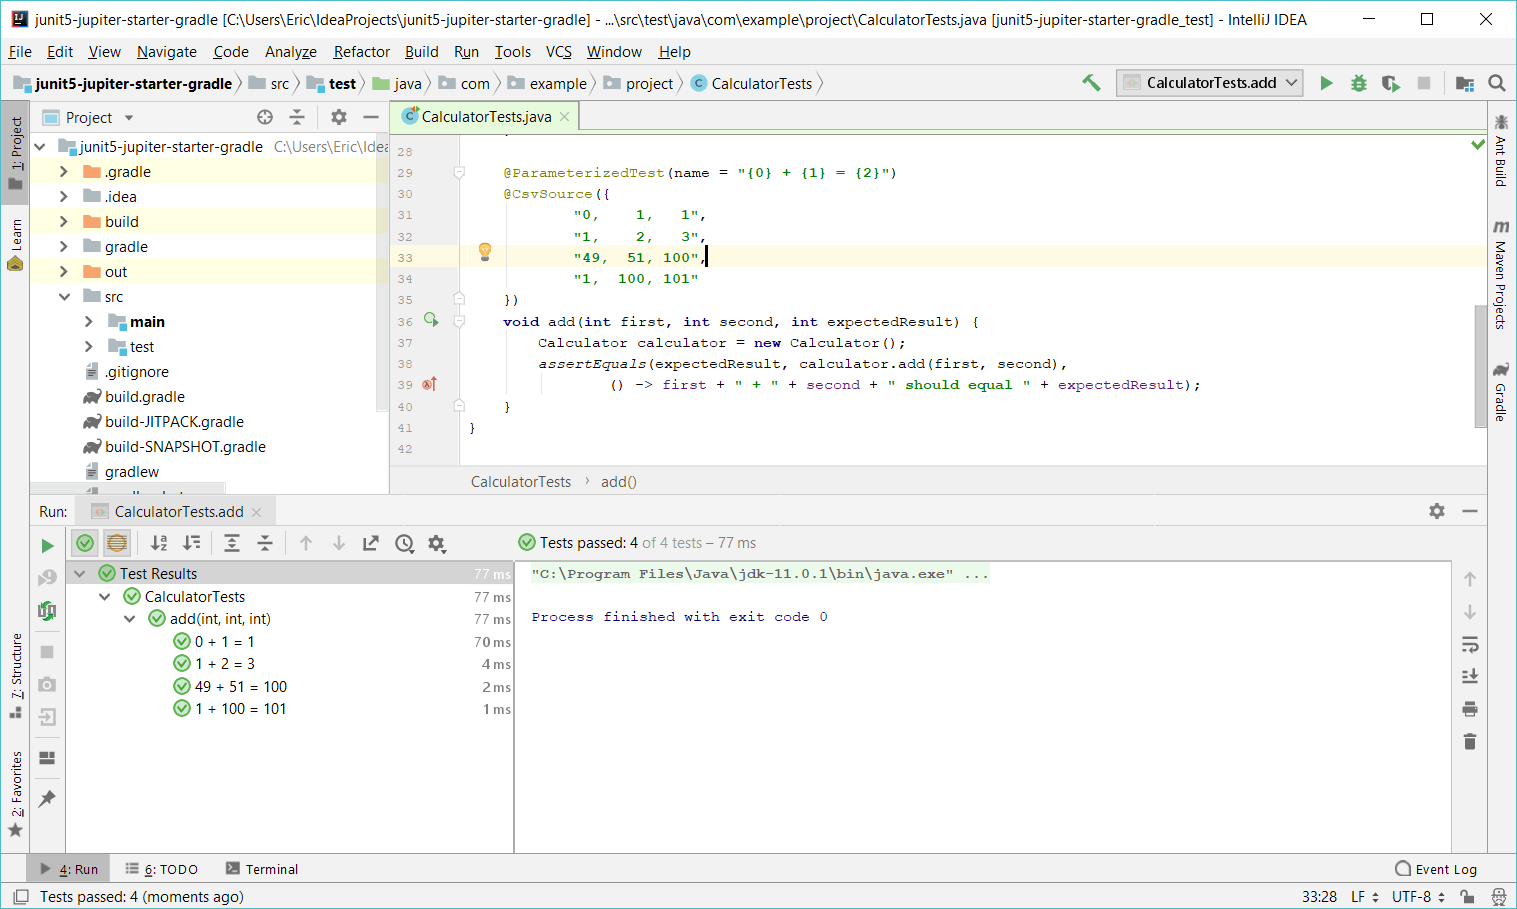The width and height of the screenshot is (1517, 909).
Task: Expand the build folder in the project tree
Action: [x=64, y=222]
